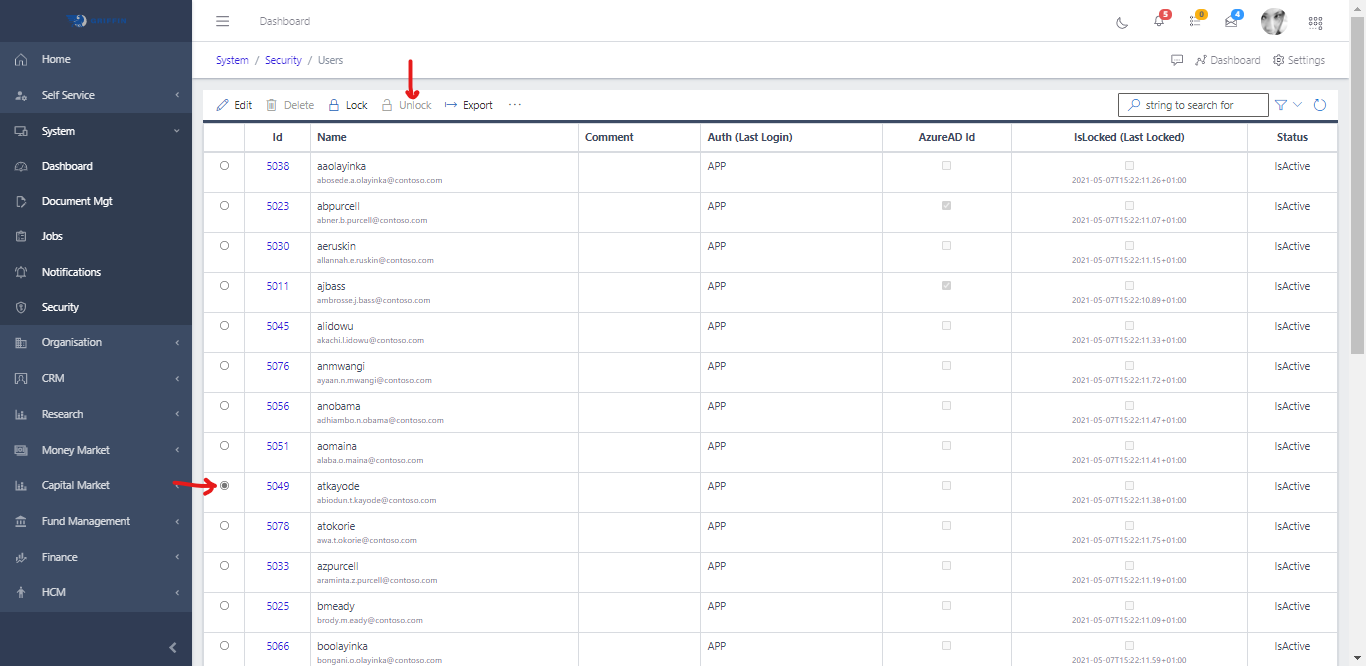
Task: Select radio button for user aaolayinka
Action: pos(224,166)
